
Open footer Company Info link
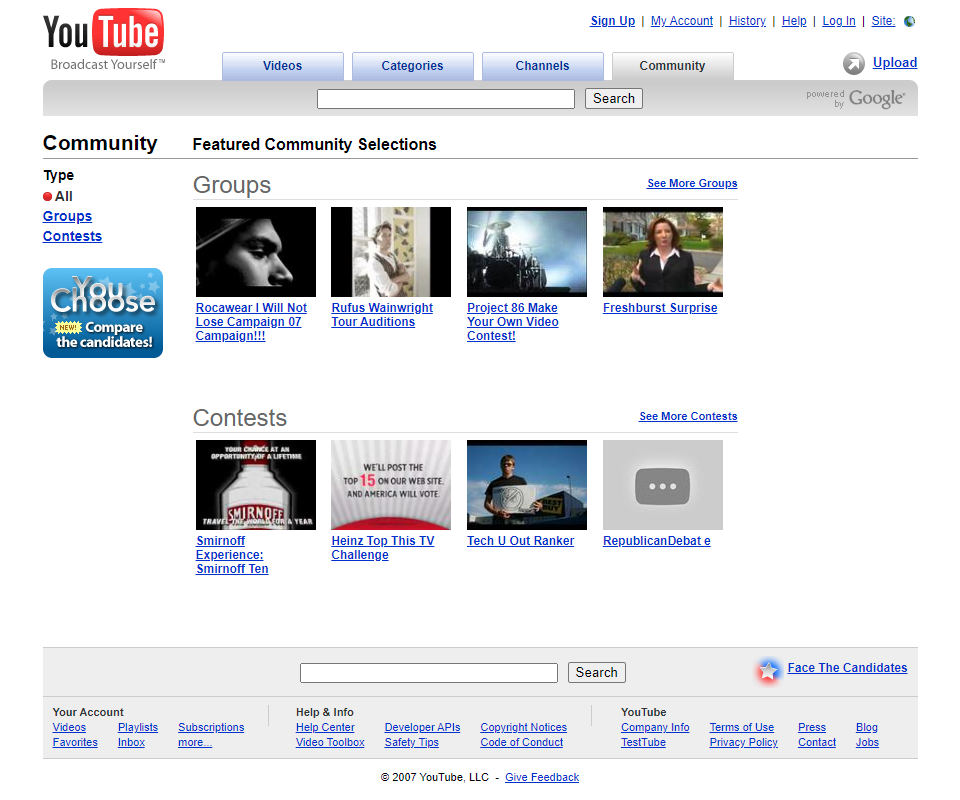tap(655, 727)
